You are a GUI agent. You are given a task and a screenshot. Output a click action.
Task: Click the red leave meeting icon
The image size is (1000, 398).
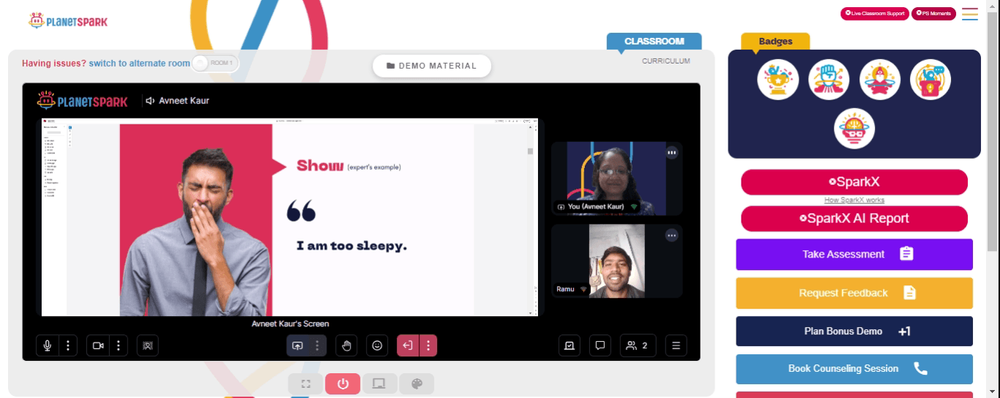[x=408, y=346]
